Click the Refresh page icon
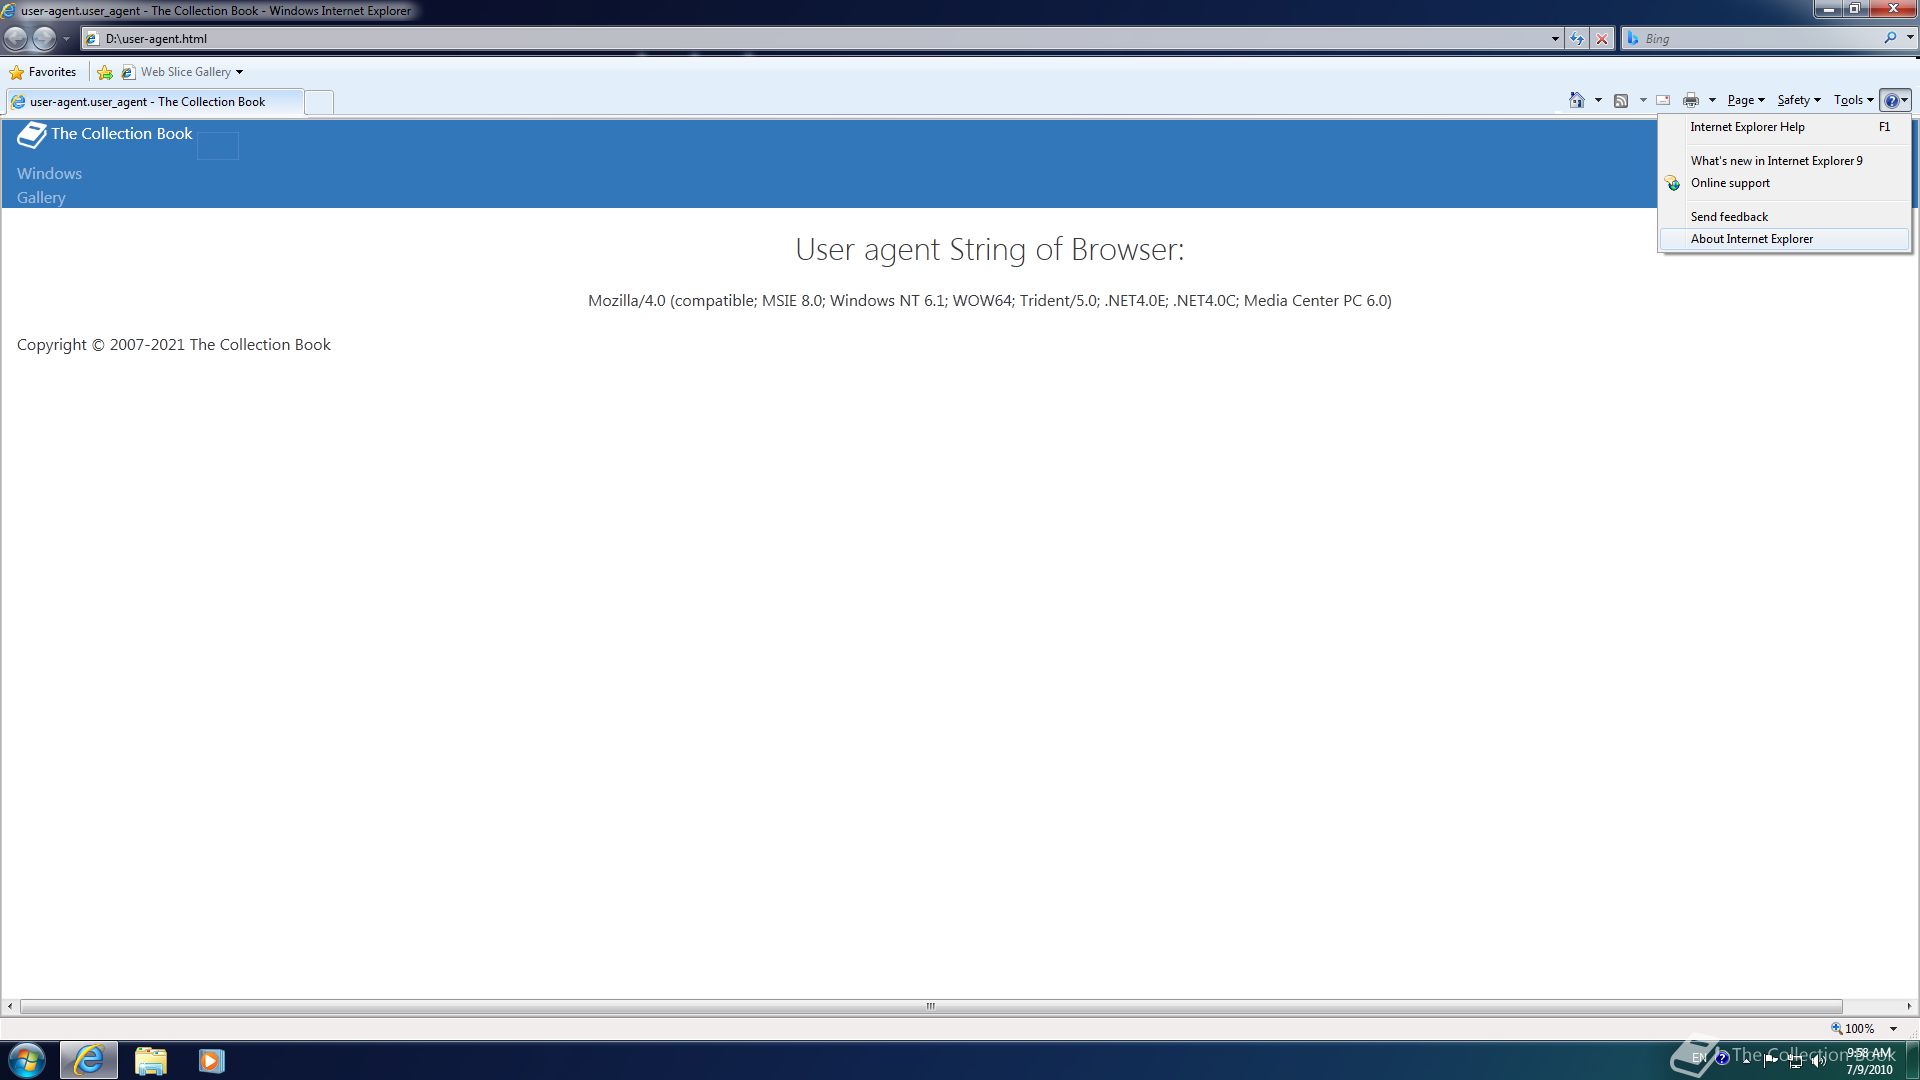1920x1080 pixels. click(x=1577, y=38)
